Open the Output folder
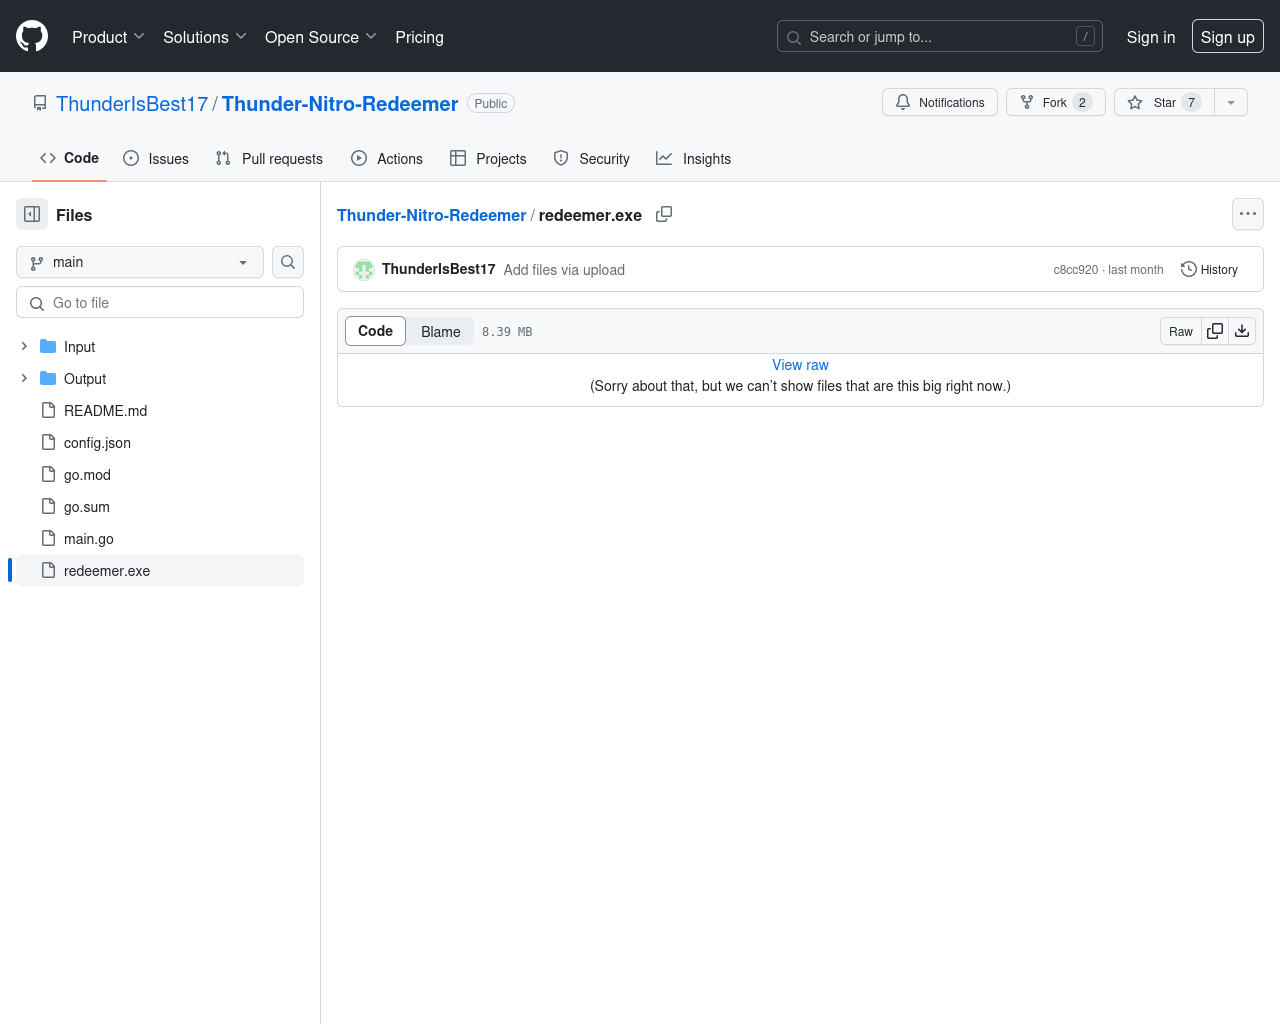 point(85,379)
